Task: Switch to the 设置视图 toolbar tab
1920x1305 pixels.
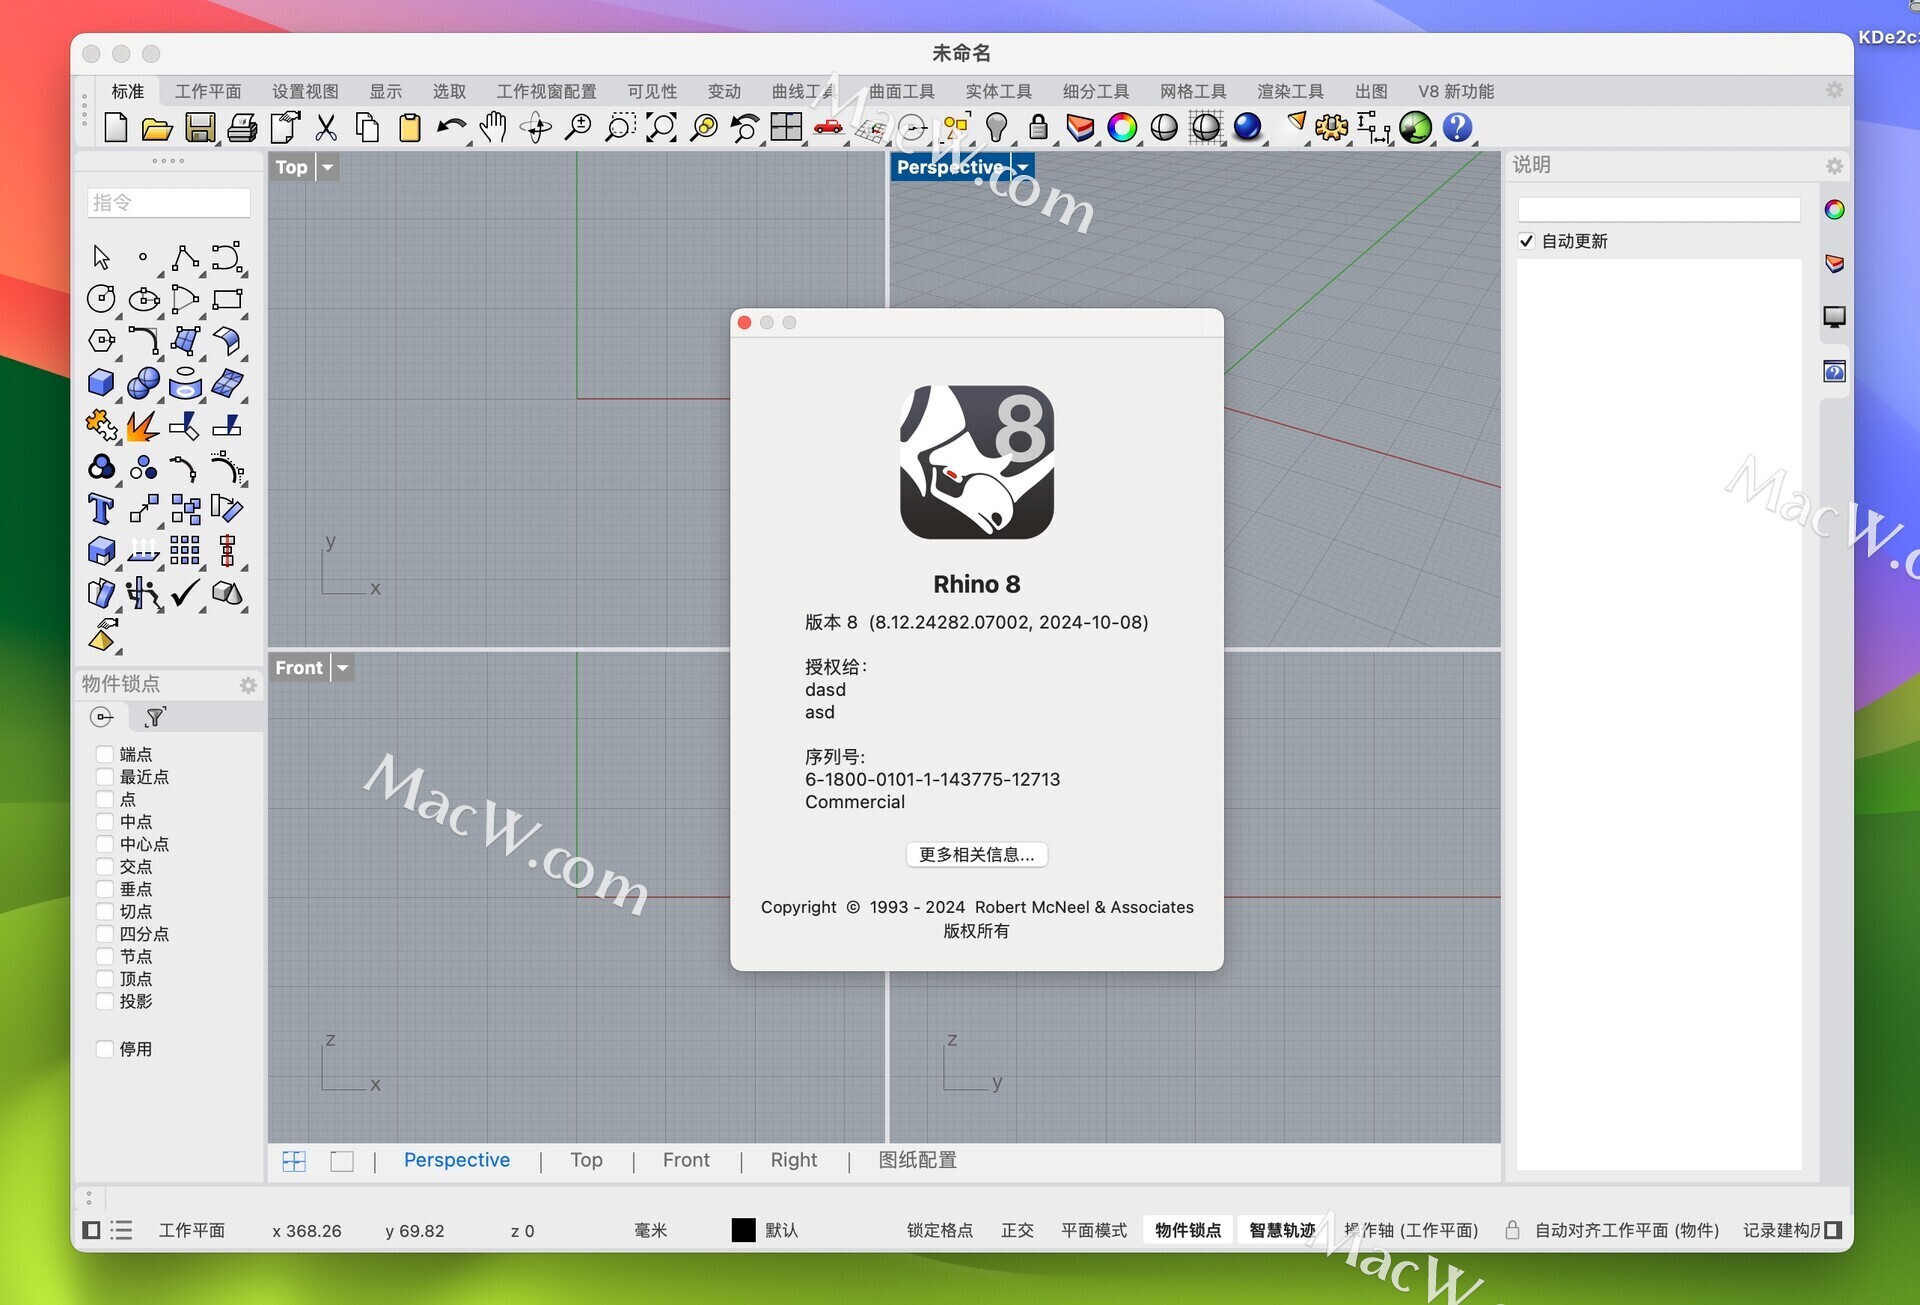Action: [305, 91]
